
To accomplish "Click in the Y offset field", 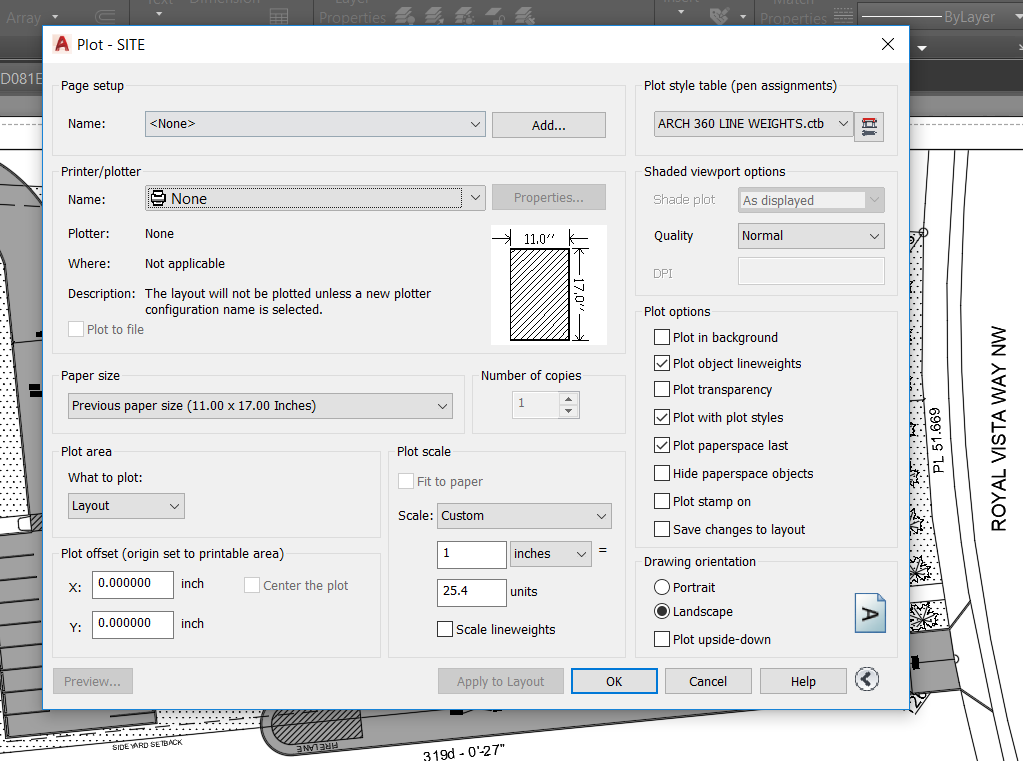I will 132,624.
